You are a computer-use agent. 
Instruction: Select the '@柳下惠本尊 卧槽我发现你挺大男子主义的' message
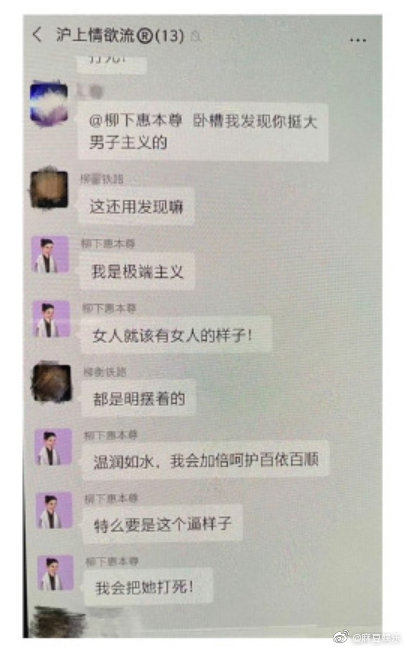pos(204,132)
